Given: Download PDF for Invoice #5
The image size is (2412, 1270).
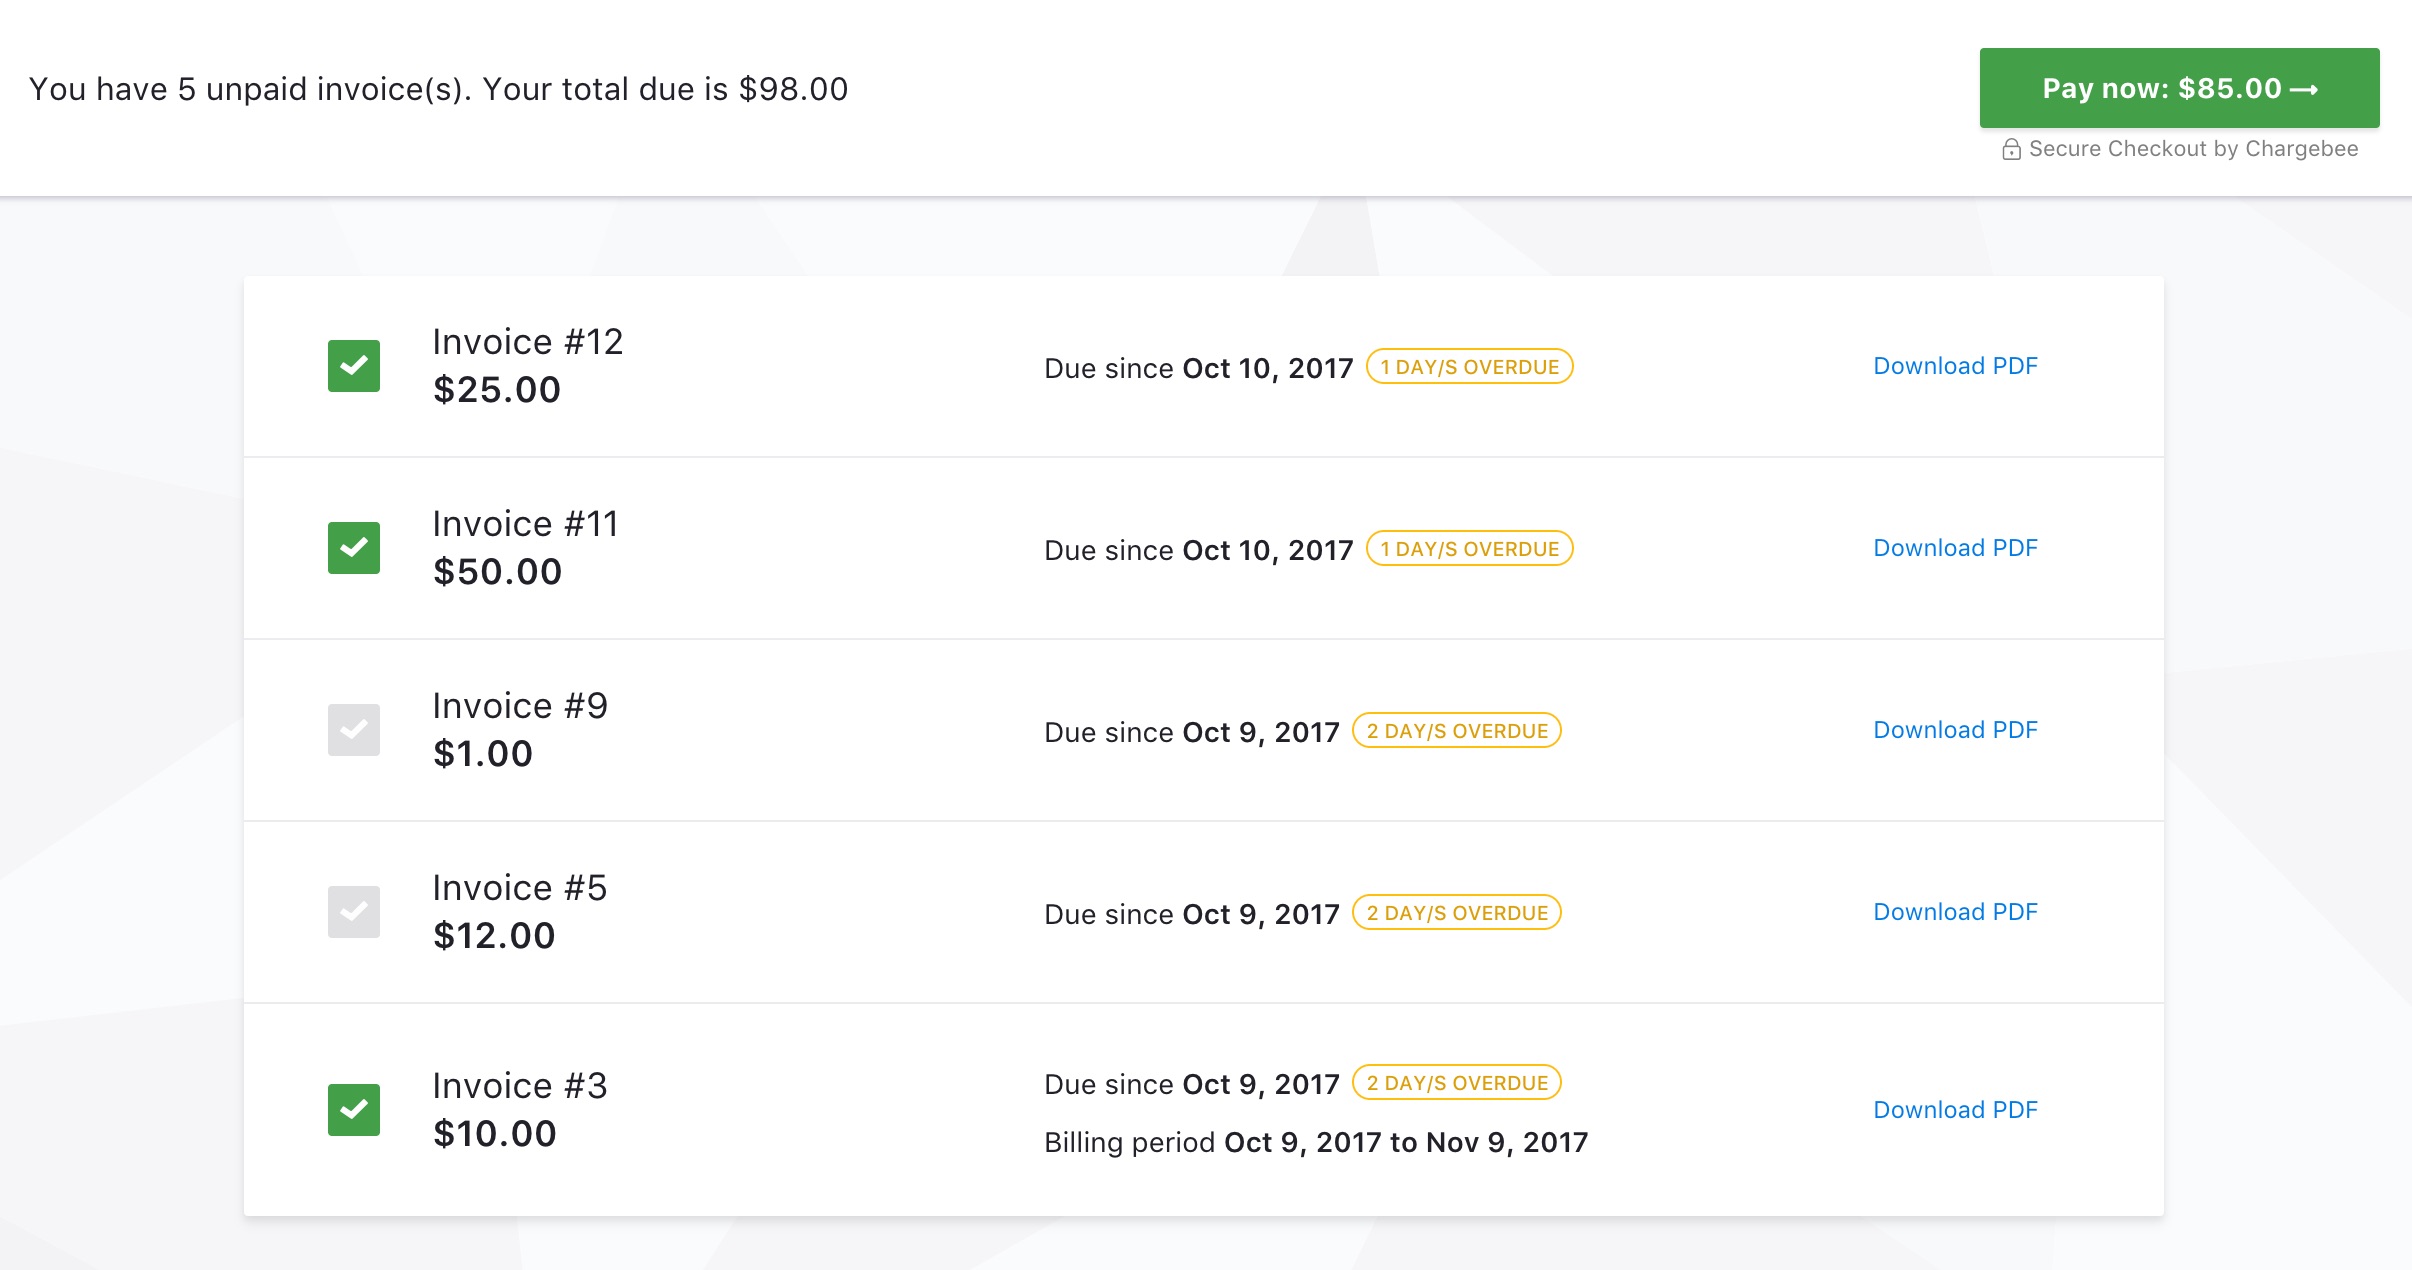Looking at the screenshot, I should (x=1955, y=912).
